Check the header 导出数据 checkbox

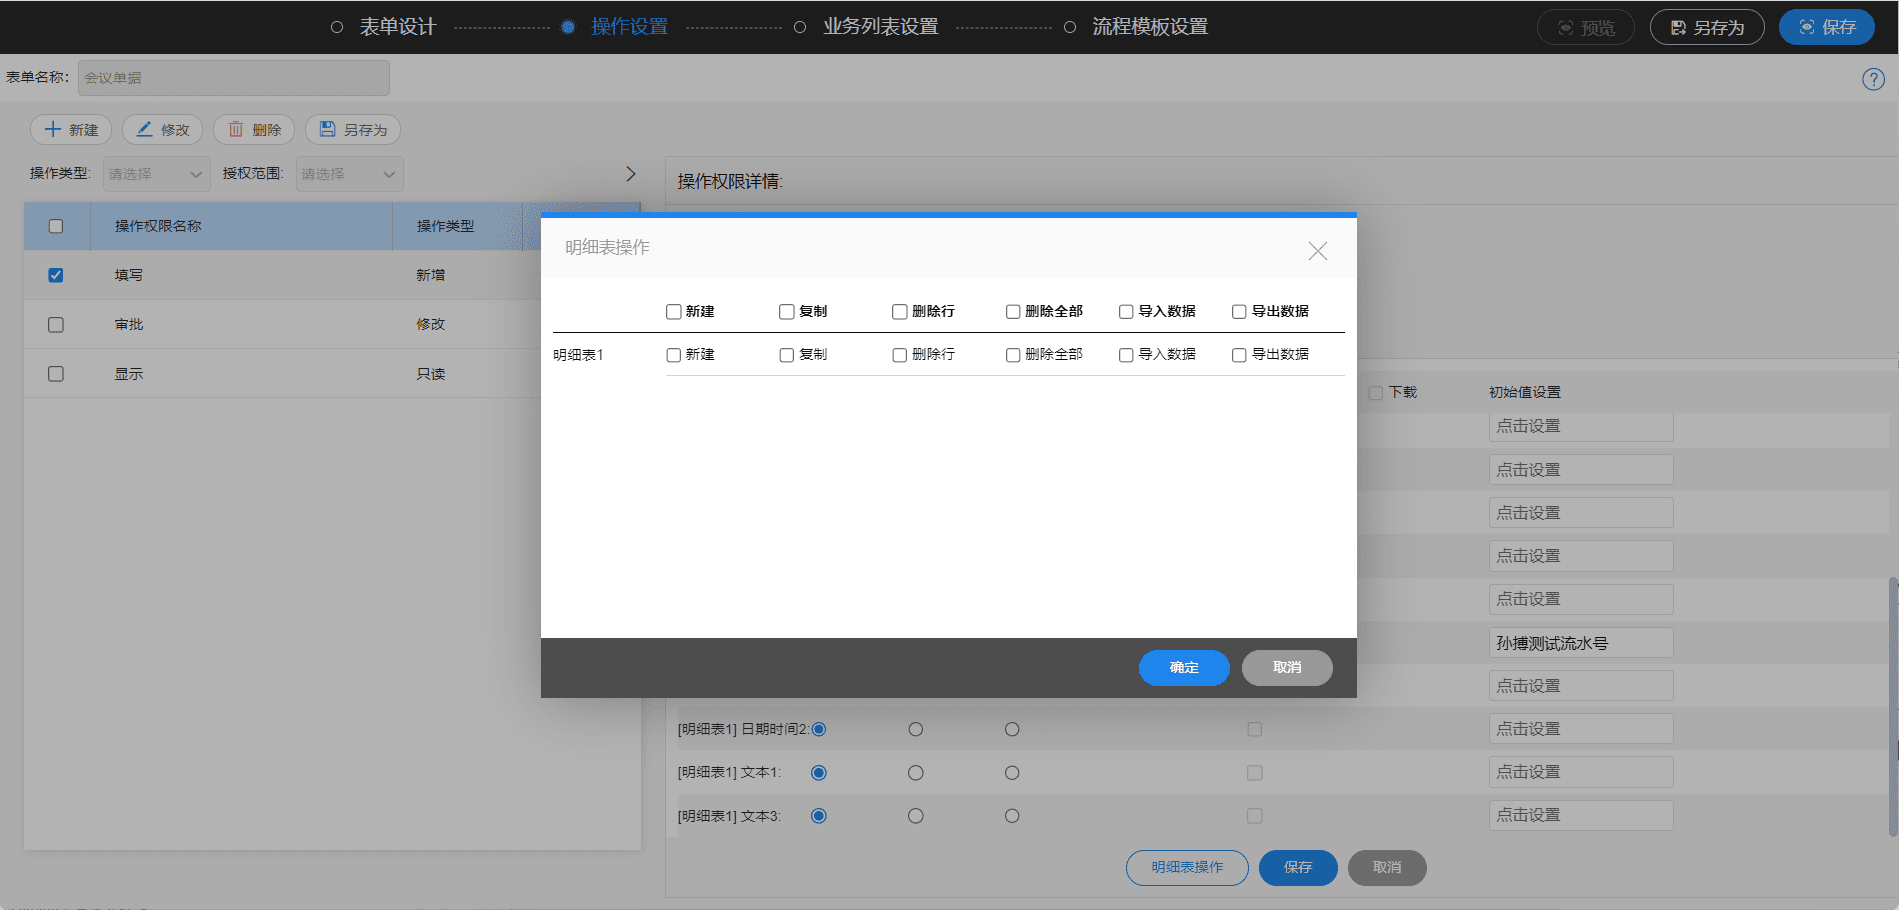pos(1239,312)
